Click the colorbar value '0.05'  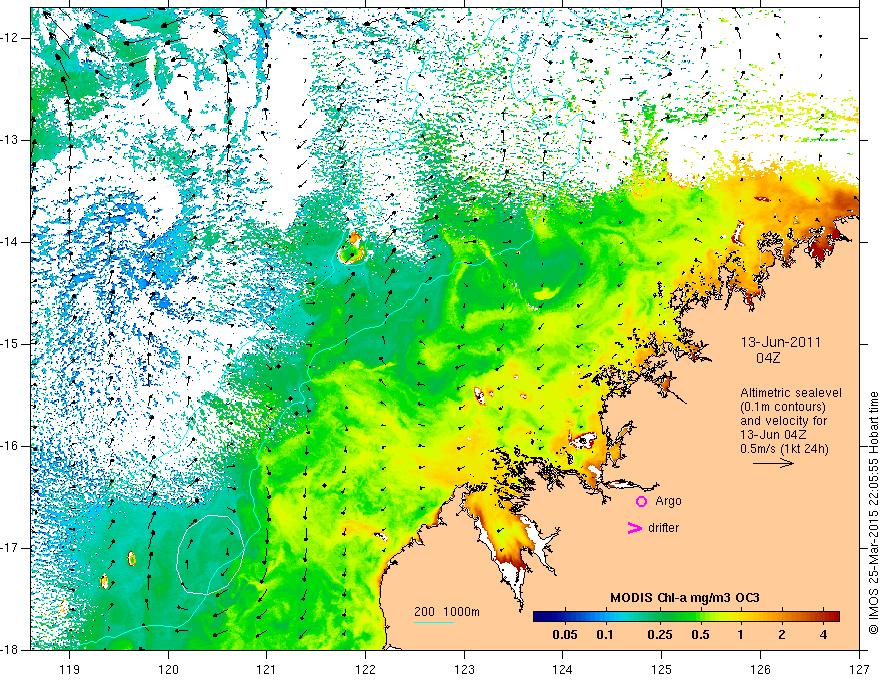565,635
